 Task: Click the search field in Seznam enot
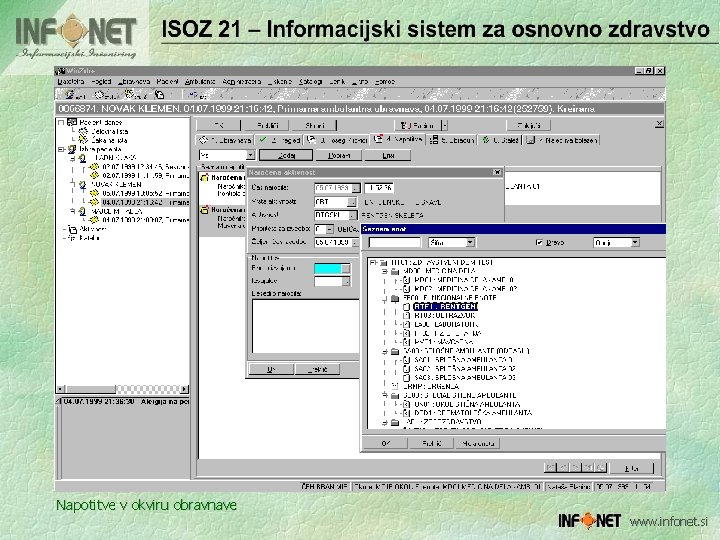coord(394,242)
